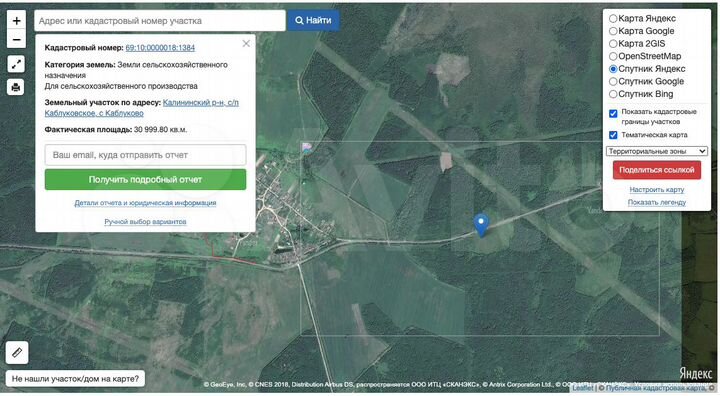Focus the address or cadastral number search field
This screenshot has width=720, height=396.
coord(160,21)
